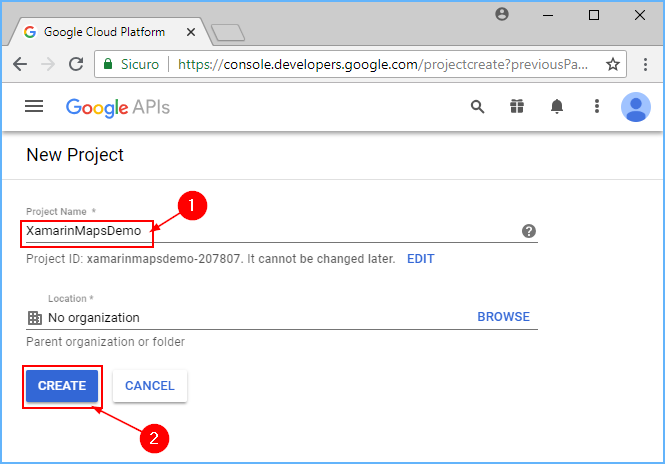The height and width of the screenshot is (464, 665).
Task: Reload the page
Action: pos(76,64)
